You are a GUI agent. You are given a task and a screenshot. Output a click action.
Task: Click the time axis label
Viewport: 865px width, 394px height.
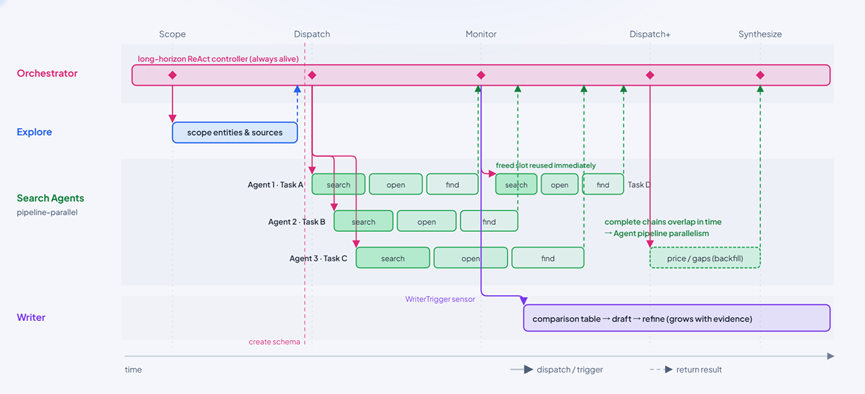[133, 370]
